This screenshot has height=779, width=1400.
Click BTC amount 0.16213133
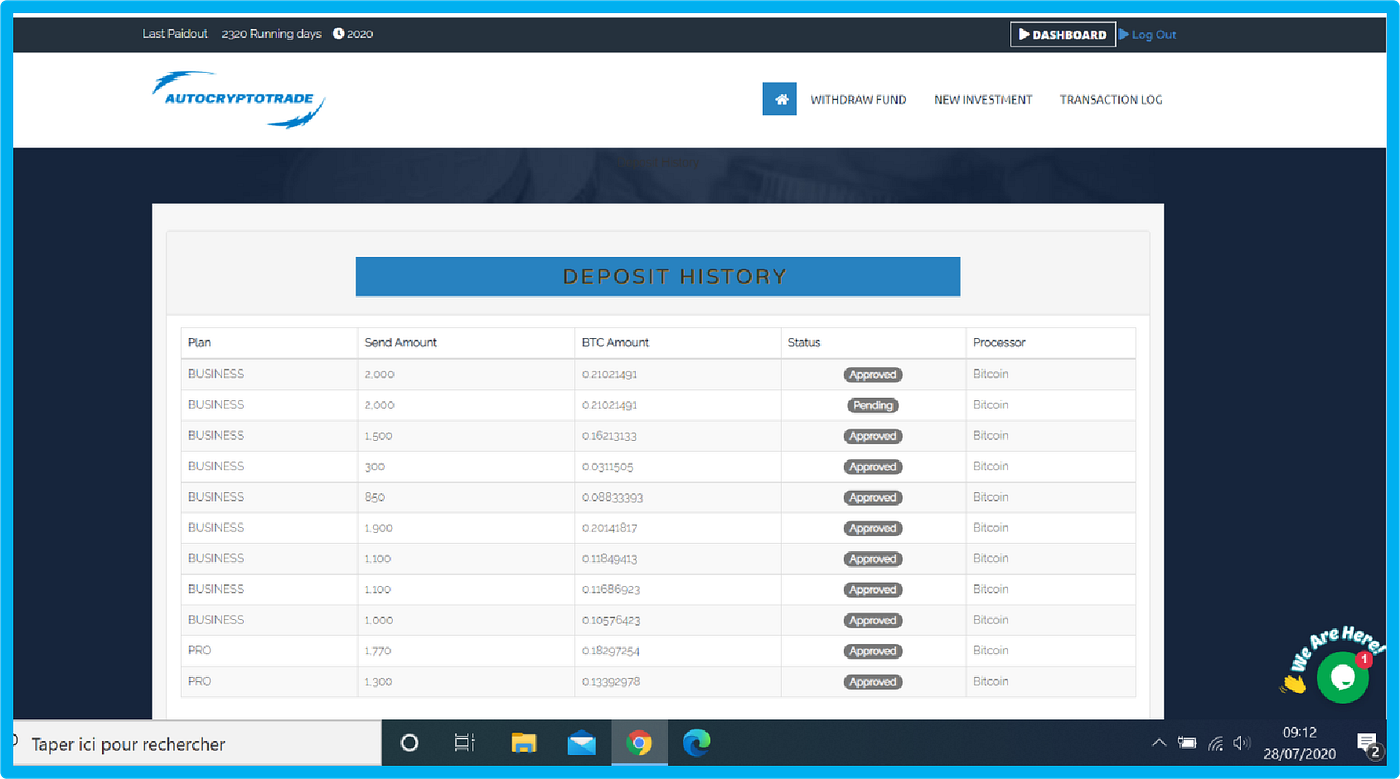point(609,436)
